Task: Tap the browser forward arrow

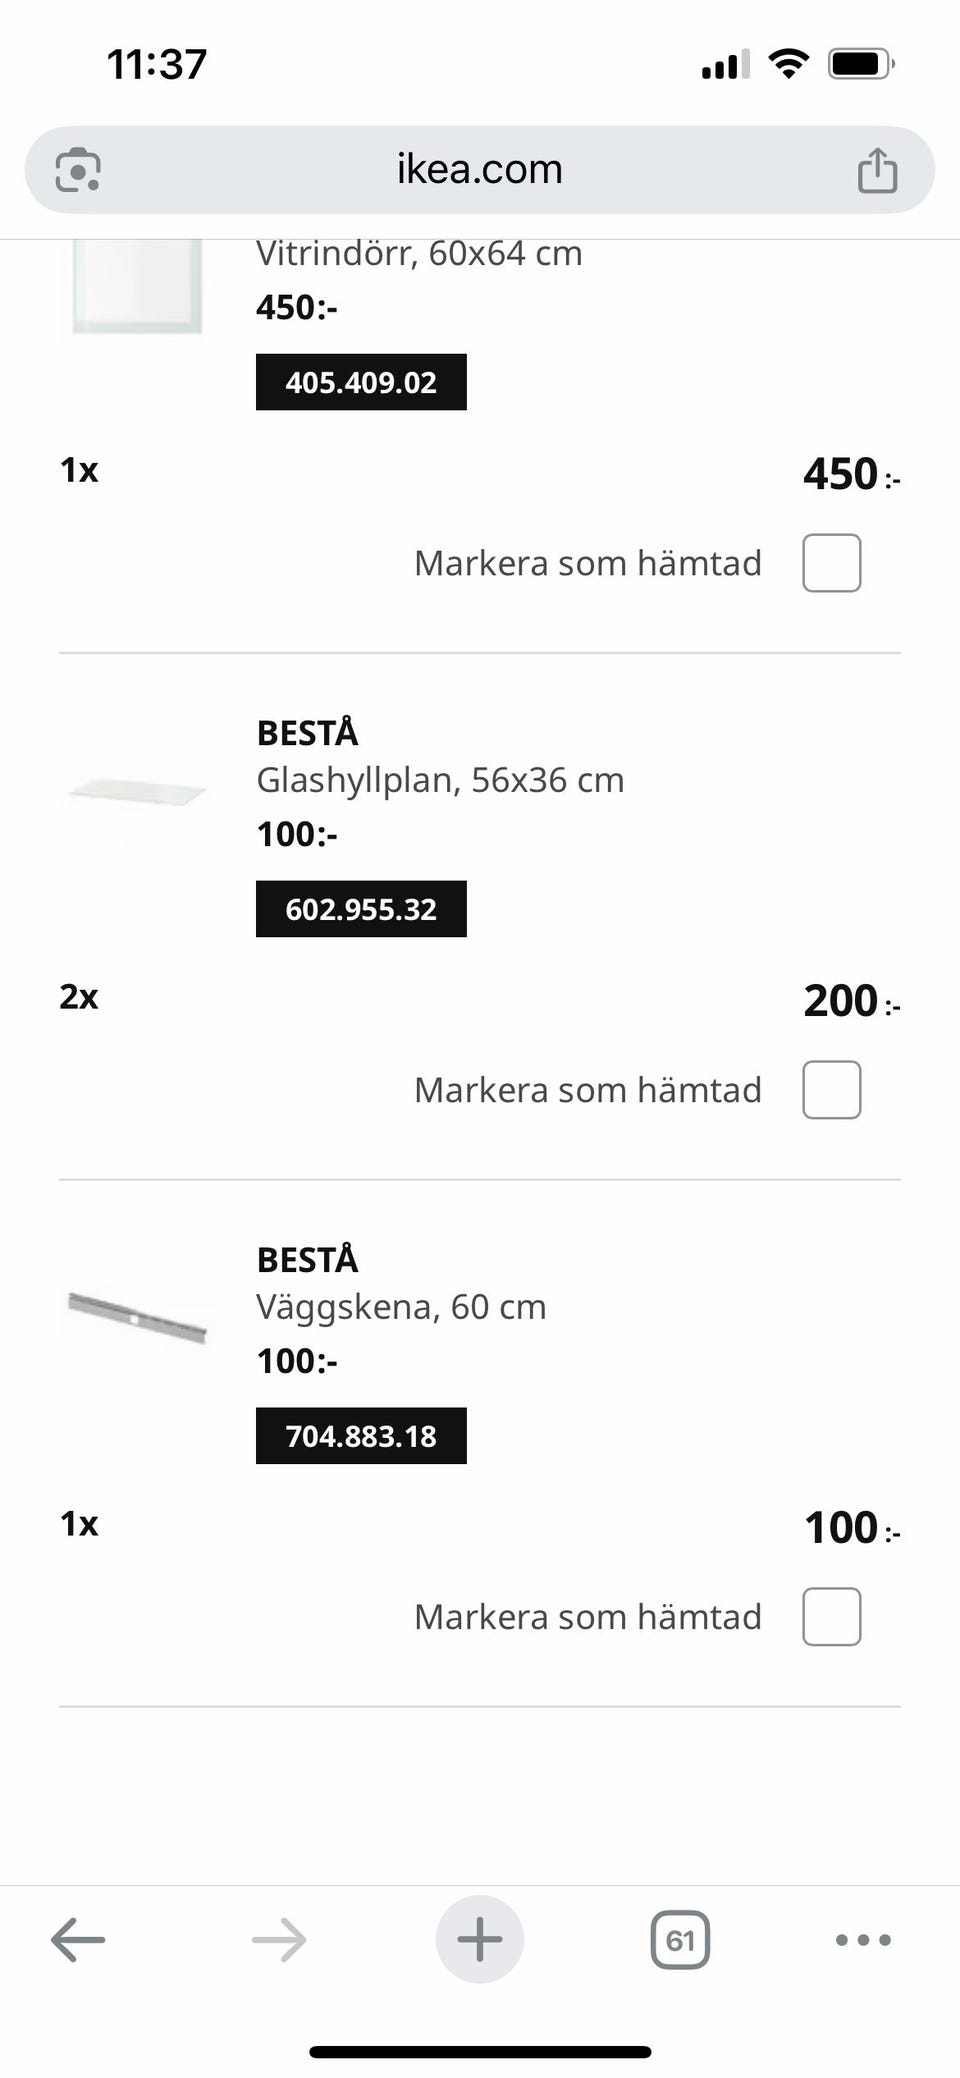Action: [x=279, y=1940]
